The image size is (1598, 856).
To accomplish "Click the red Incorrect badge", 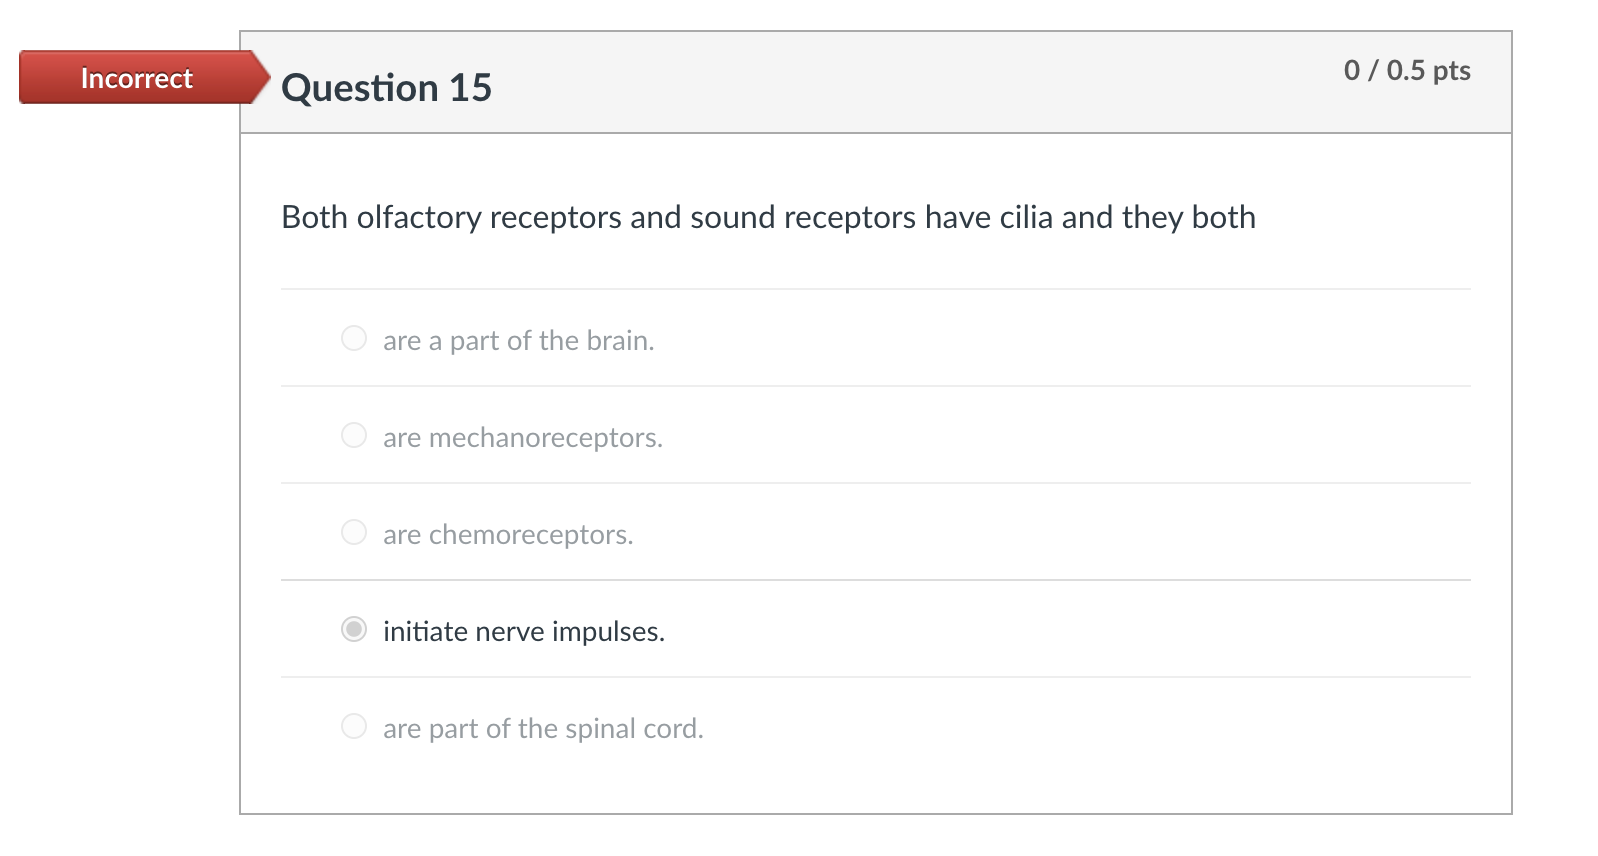I will 135,78.
